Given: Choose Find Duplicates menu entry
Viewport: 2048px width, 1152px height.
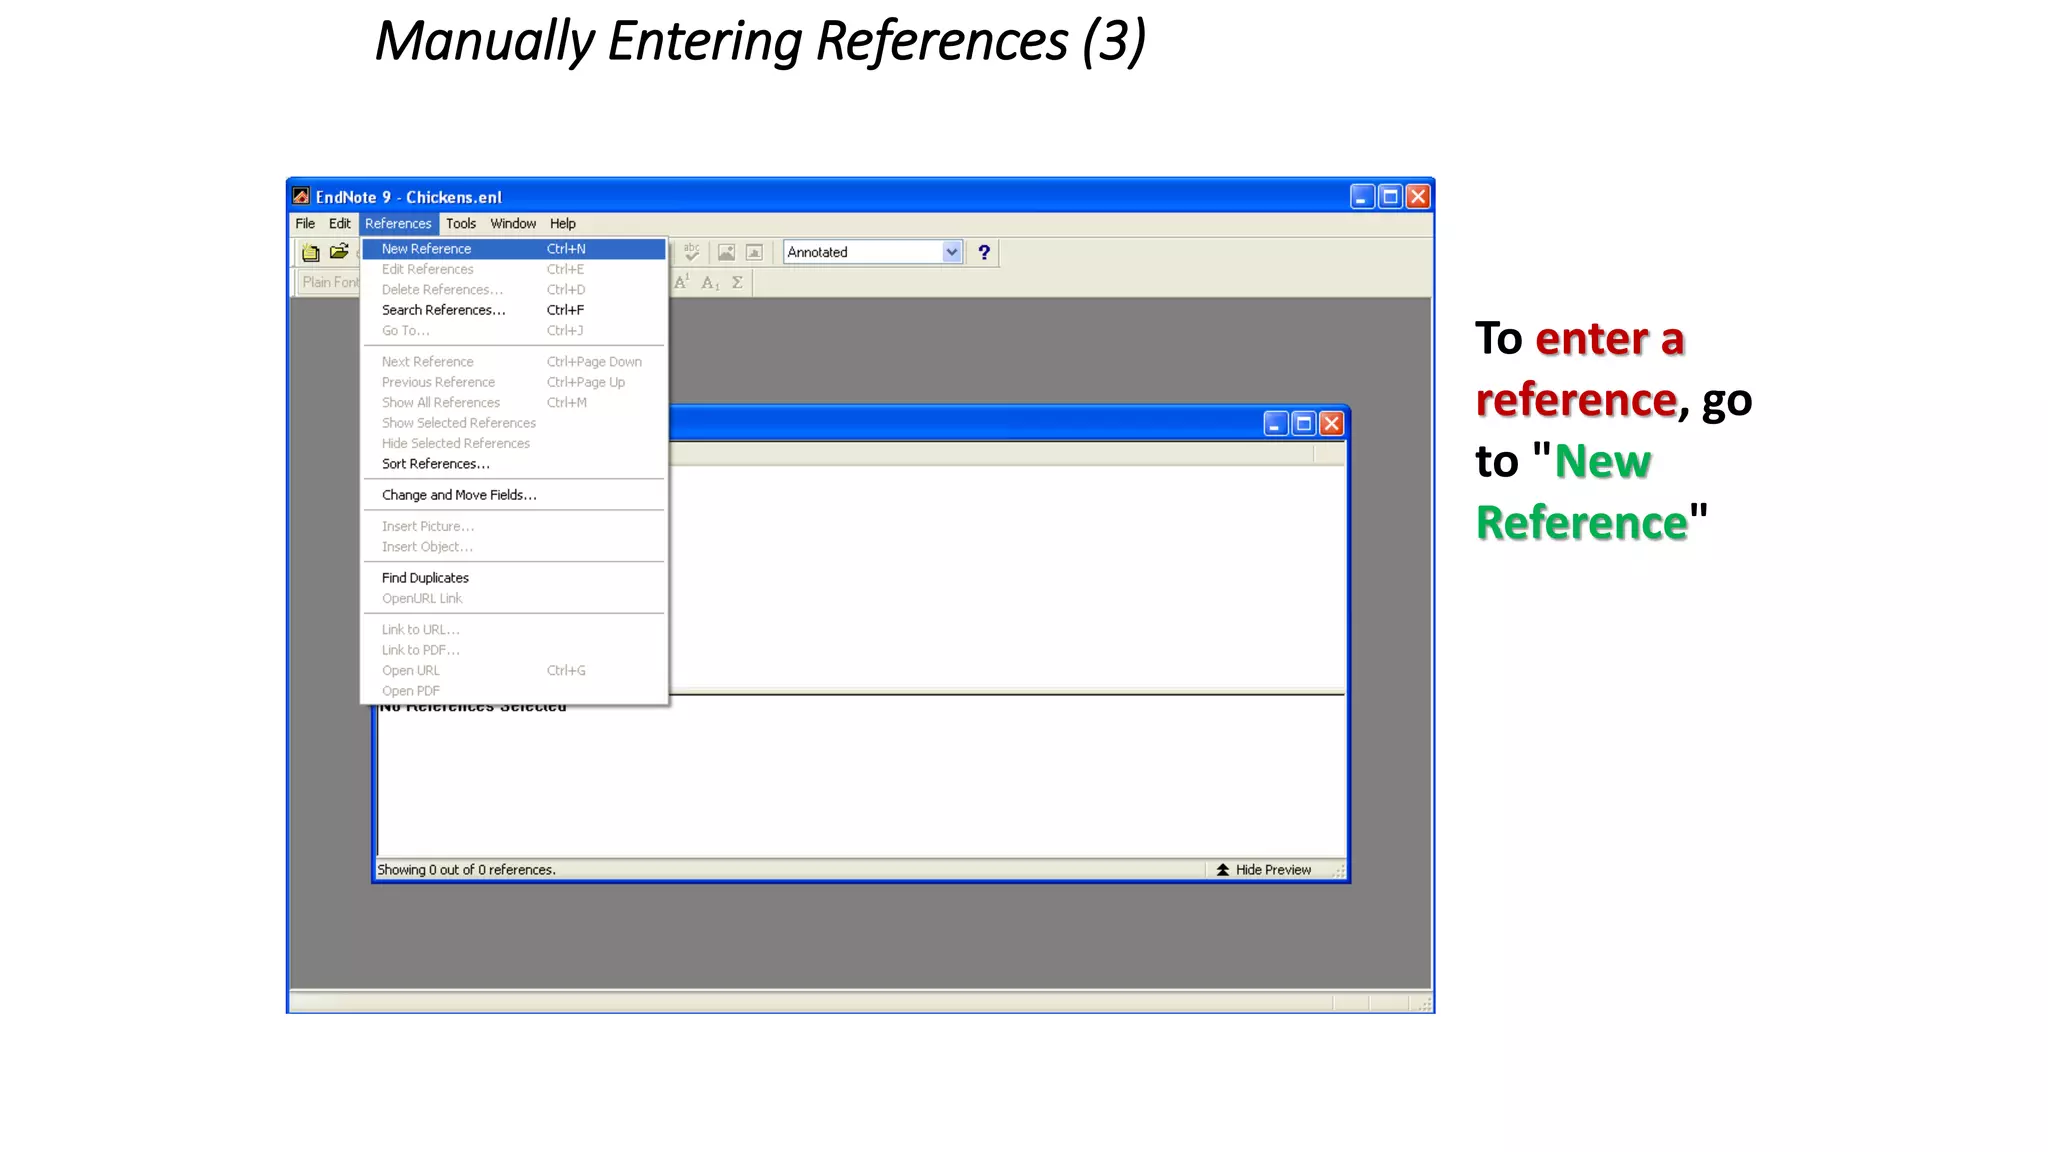Looking at the screenshot, I should point(514,578).
